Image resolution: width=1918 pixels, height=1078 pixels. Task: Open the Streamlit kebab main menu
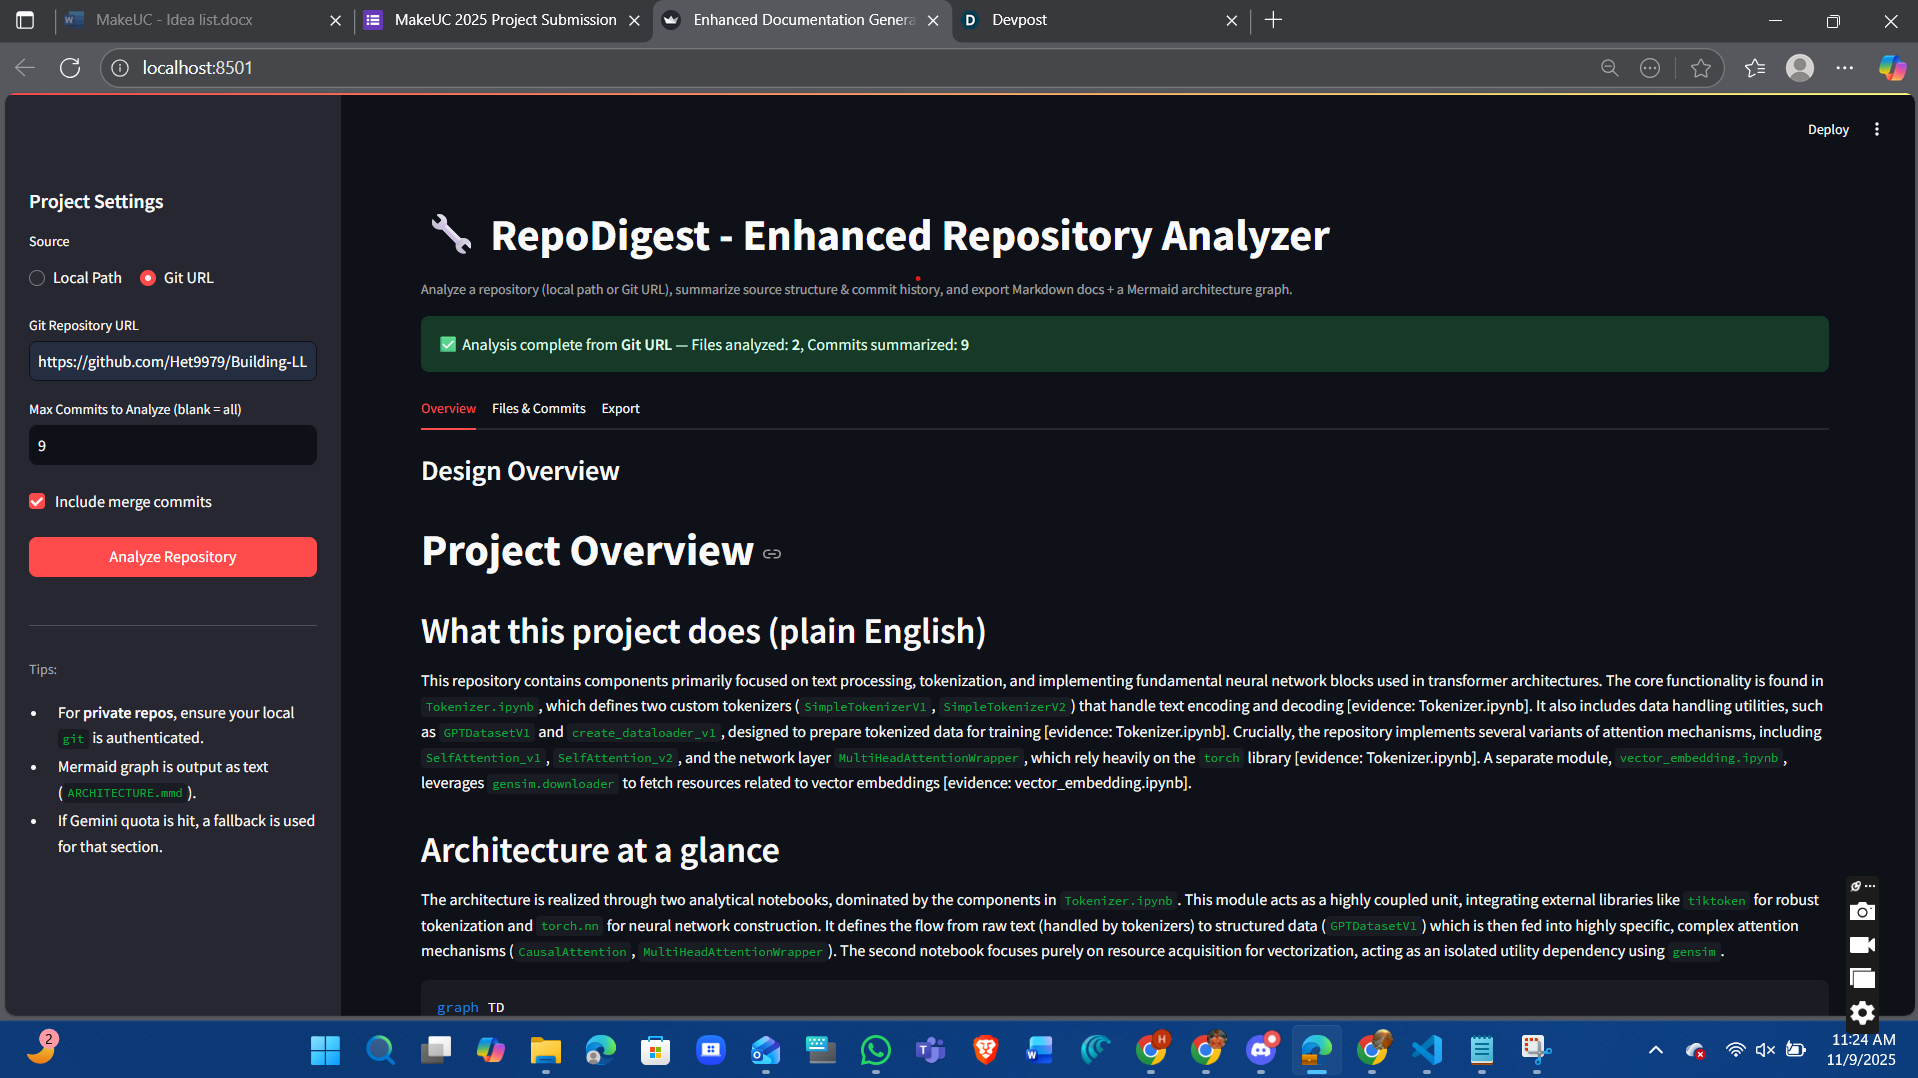[1877, 129]
